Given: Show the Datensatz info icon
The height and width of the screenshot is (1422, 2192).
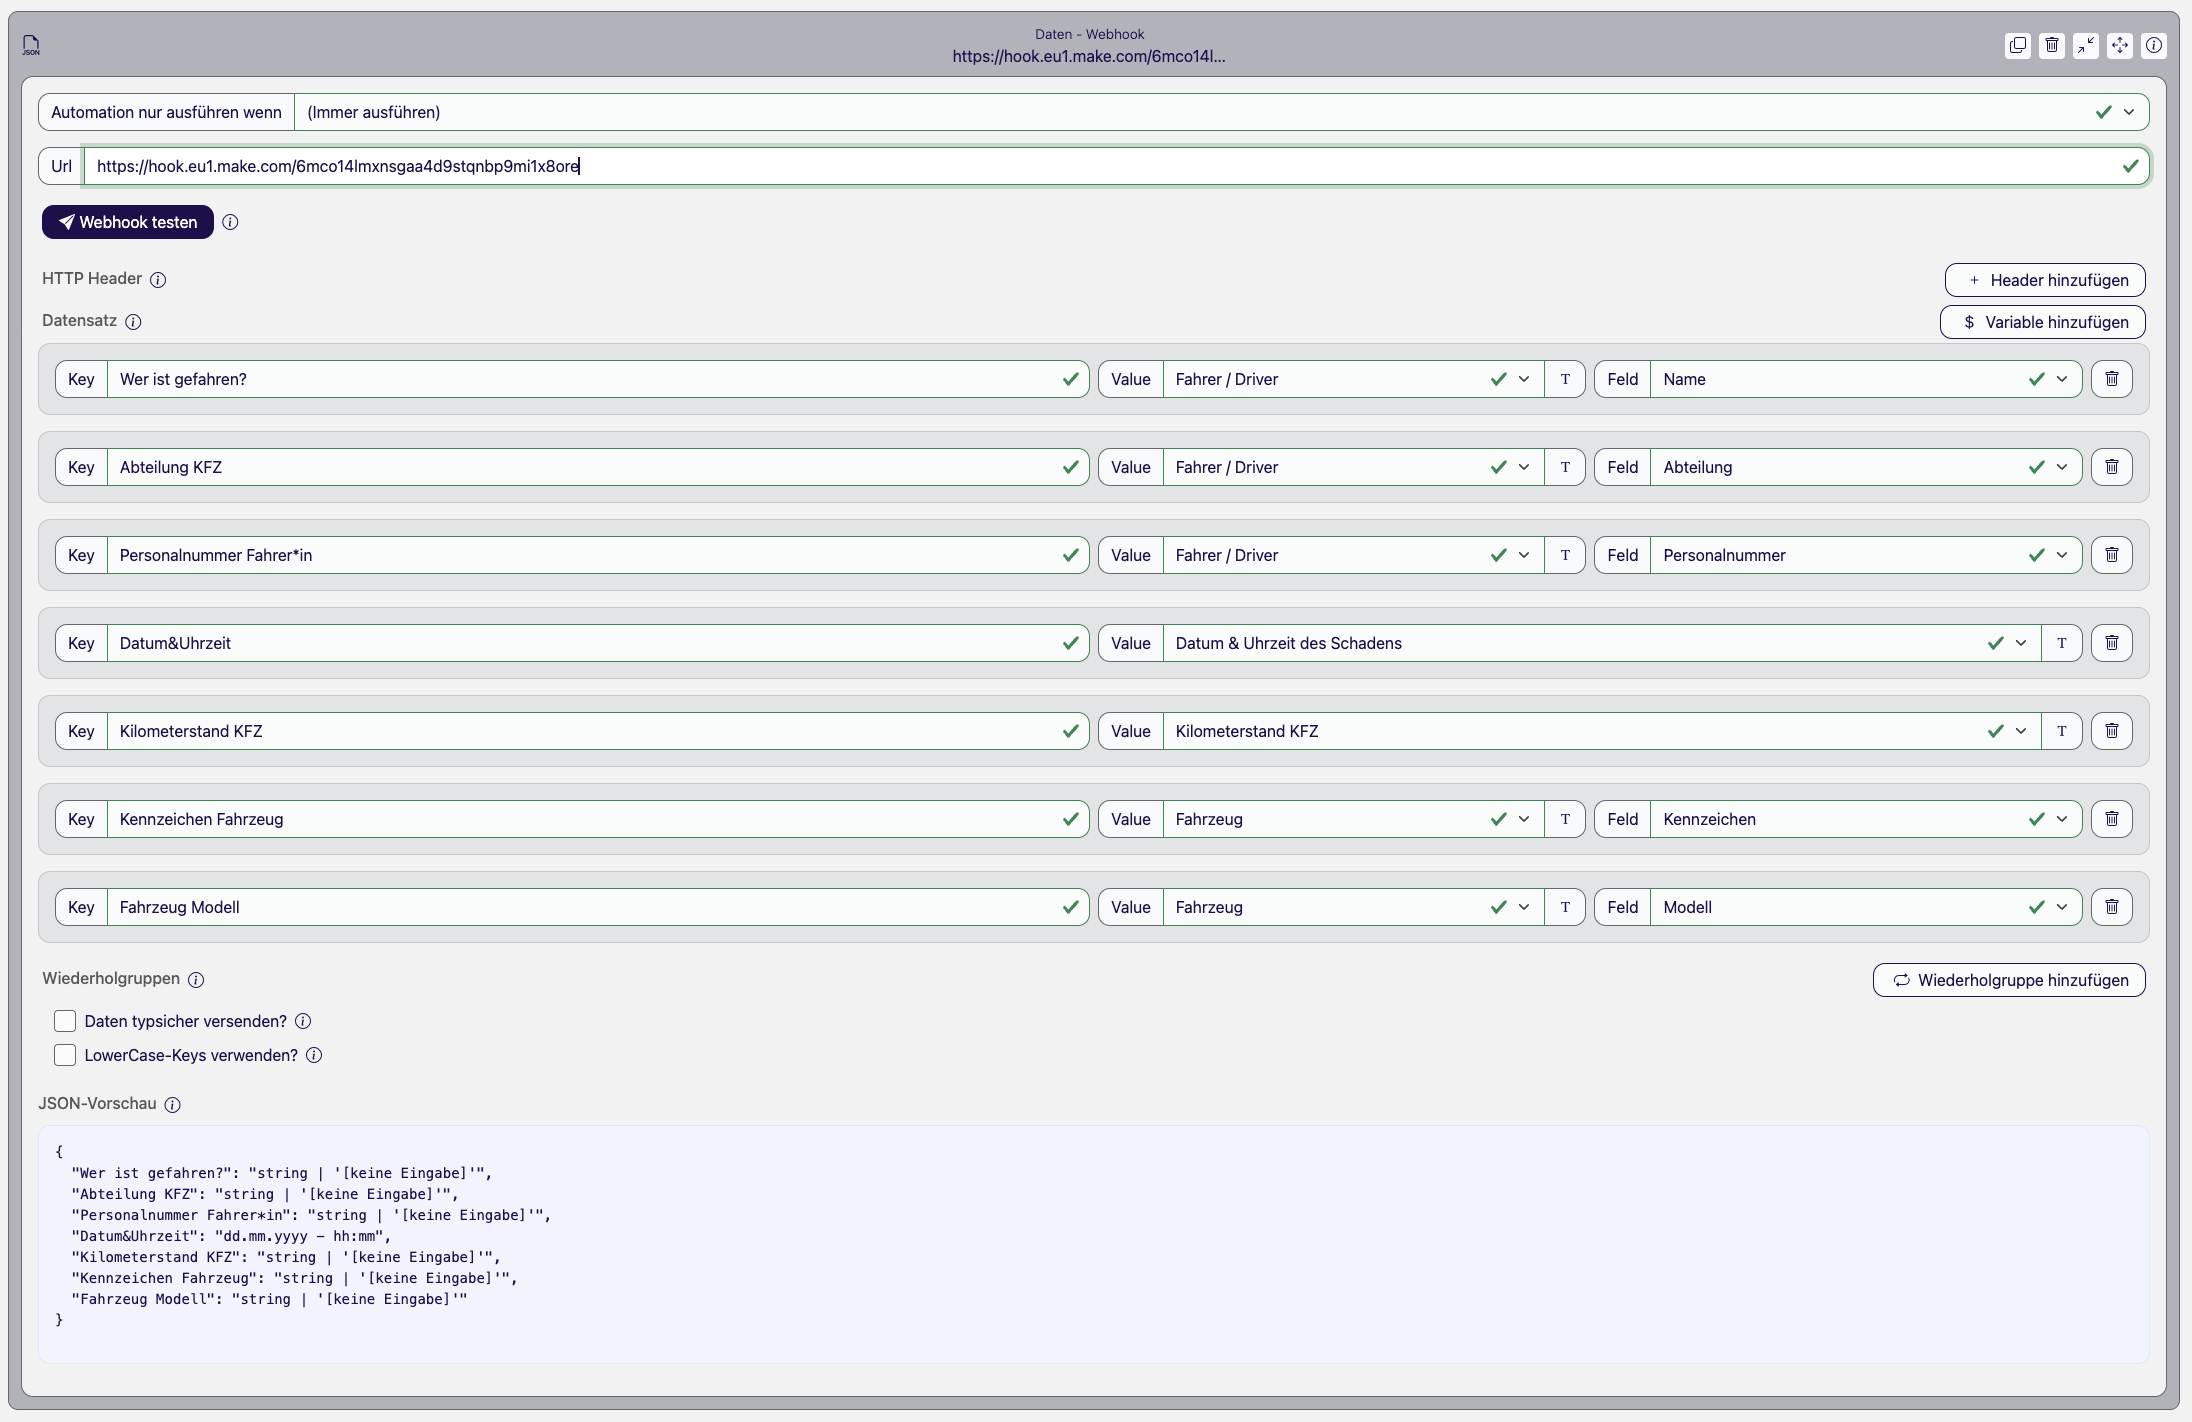Looking at the screenshot, I should coord(133,322).
